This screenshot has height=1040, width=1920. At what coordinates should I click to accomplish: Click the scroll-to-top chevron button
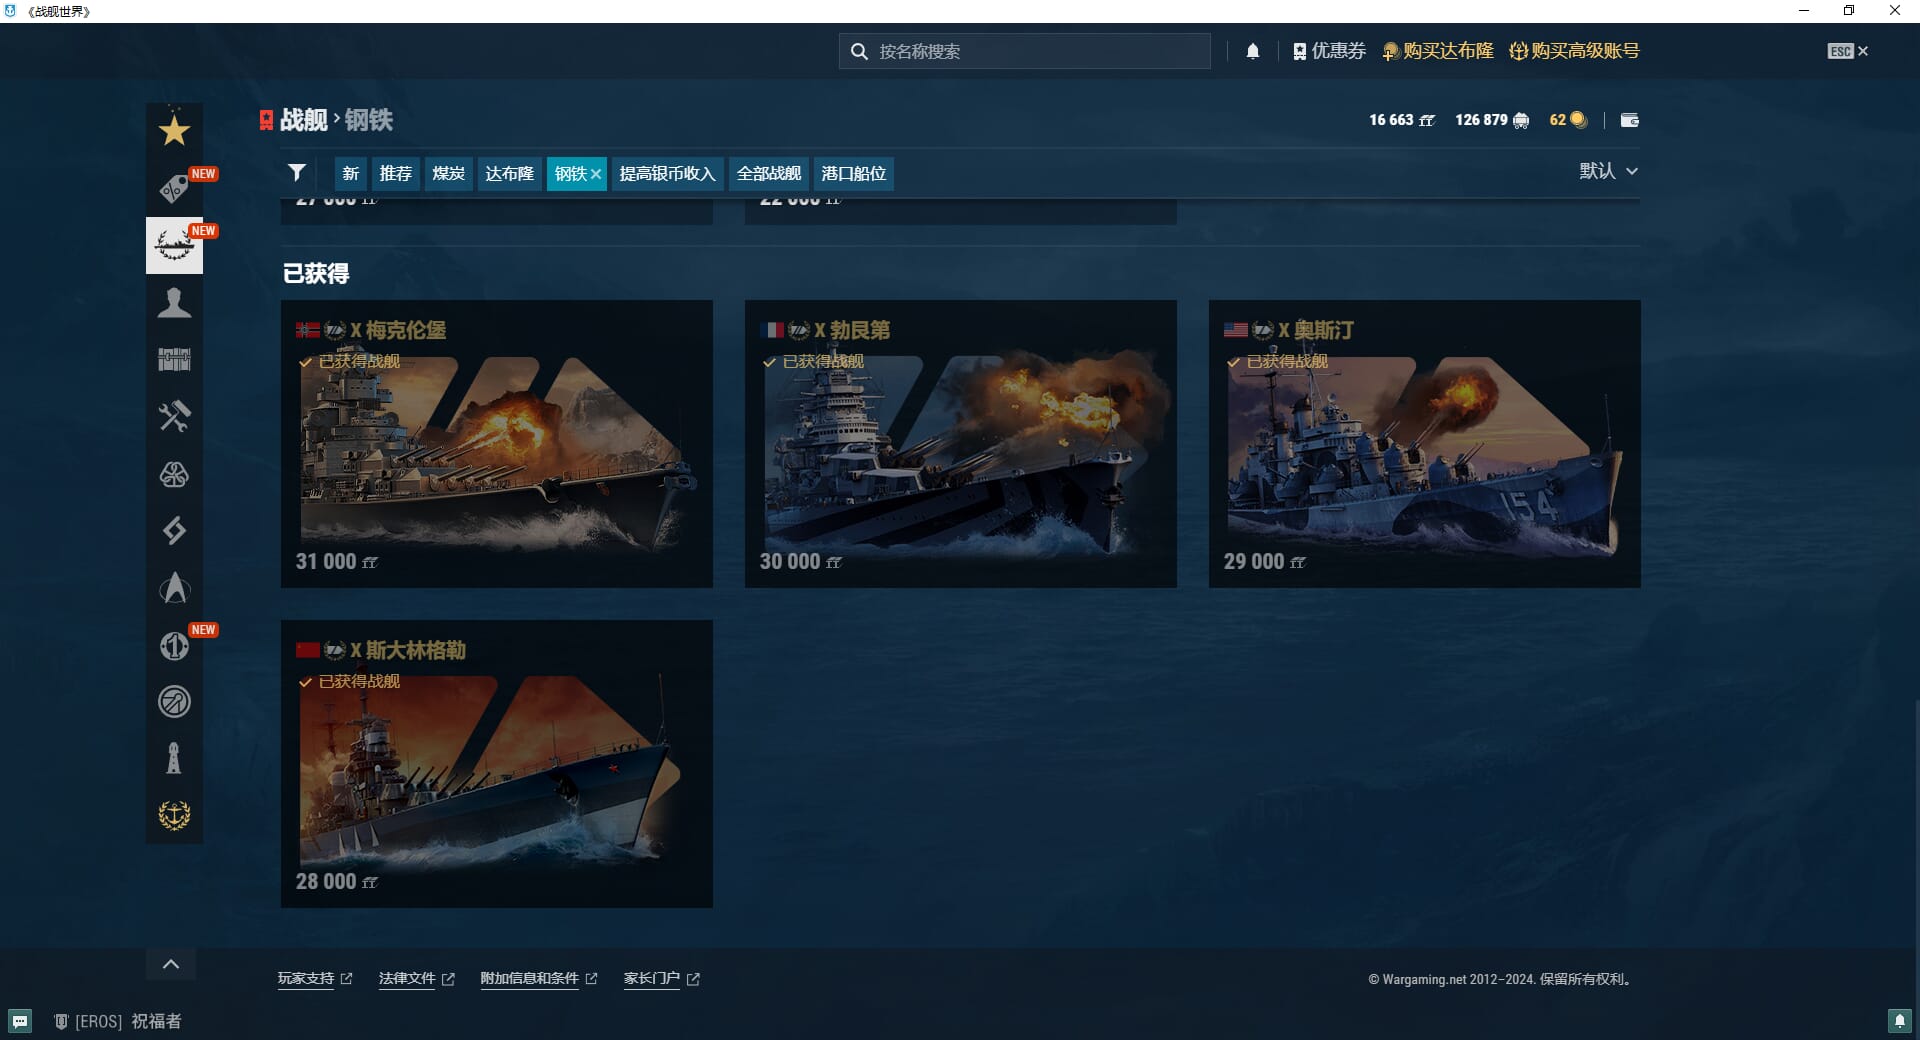[x=171, y=964]
